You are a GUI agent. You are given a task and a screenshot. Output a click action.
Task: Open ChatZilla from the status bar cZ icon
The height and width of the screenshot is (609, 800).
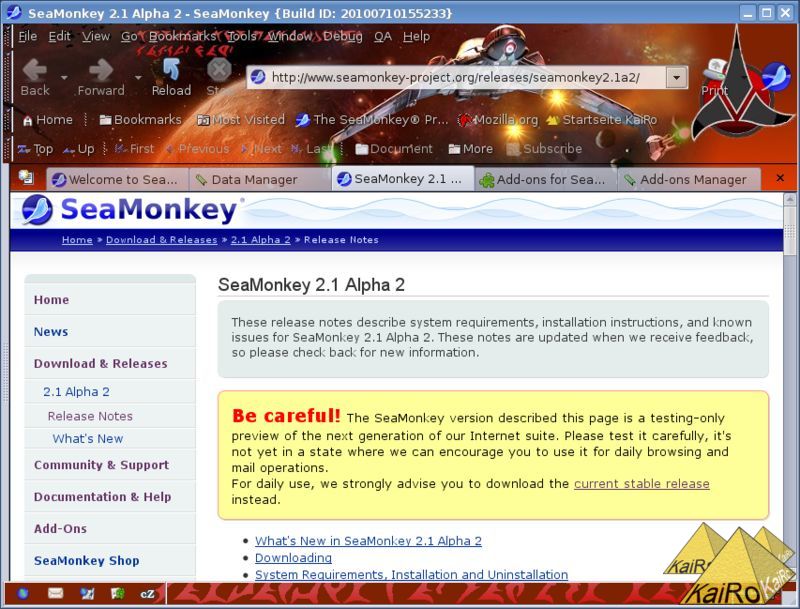point(147,594)
